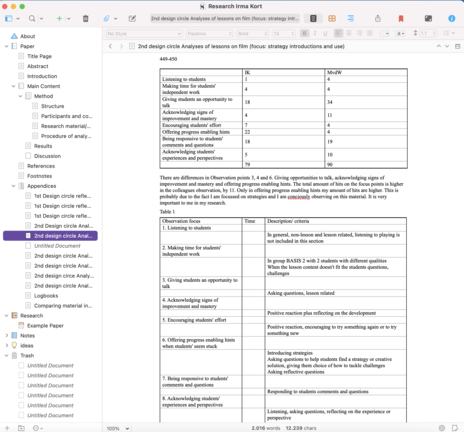Open the 100% zoom dropdown
The height and width of the screenshot is (432, 464).
(x=118, y=428)
